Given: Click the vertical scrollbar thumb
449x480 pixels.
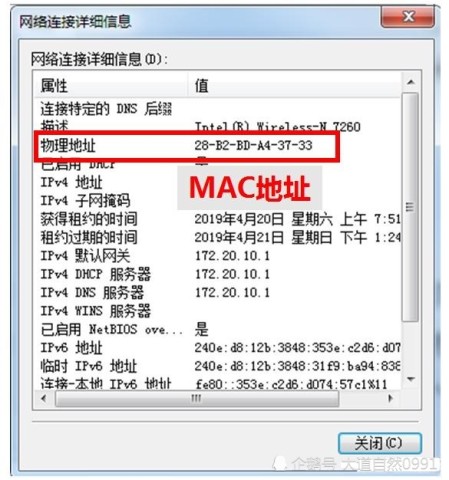Looking at the screenshot, I should pos(410,207).
